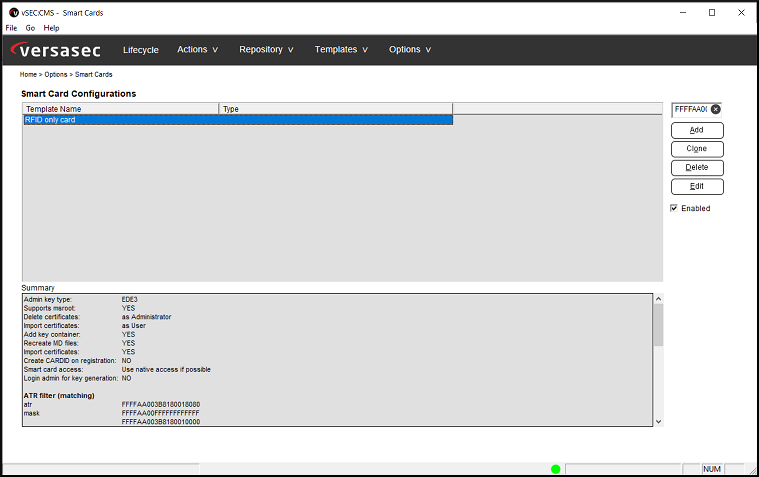
Task: Click the Delete button
Action: [697, 168]
